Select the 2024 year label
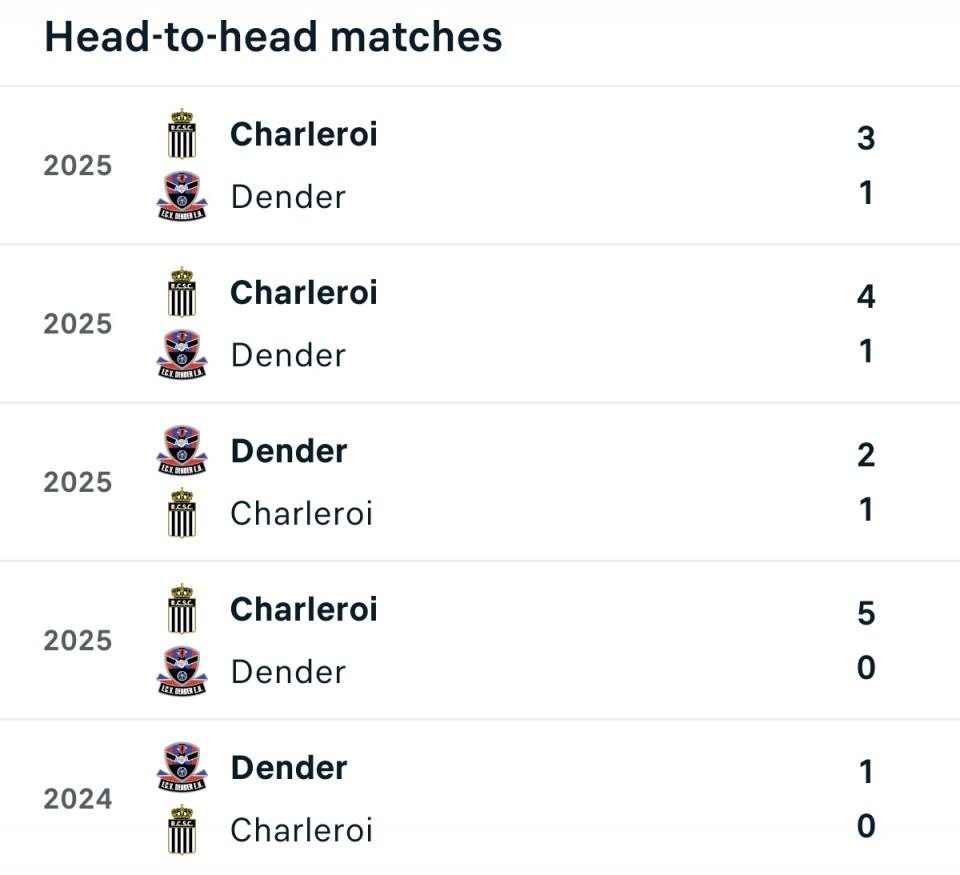 (x=78, y=799)
